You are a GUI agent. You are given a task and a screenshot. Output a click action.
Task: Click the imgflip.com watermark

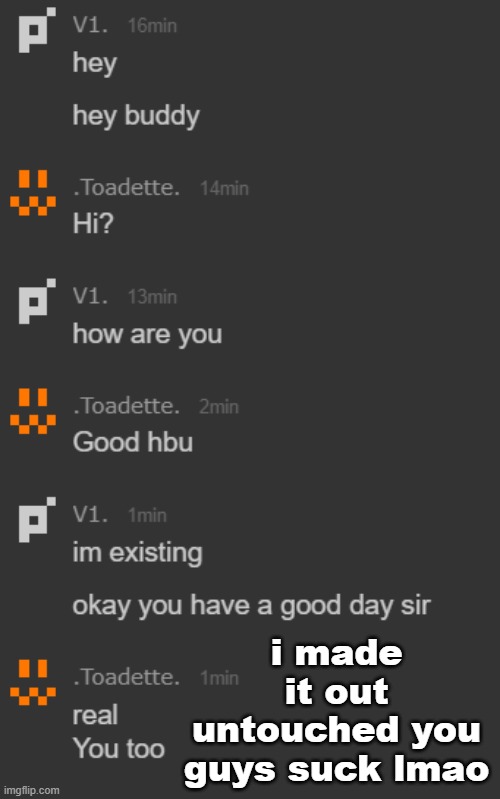click(32, 790)
